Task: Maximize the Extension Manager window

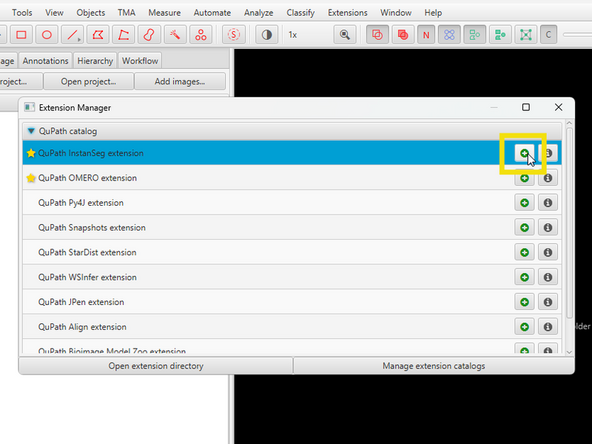Action: 526,108
